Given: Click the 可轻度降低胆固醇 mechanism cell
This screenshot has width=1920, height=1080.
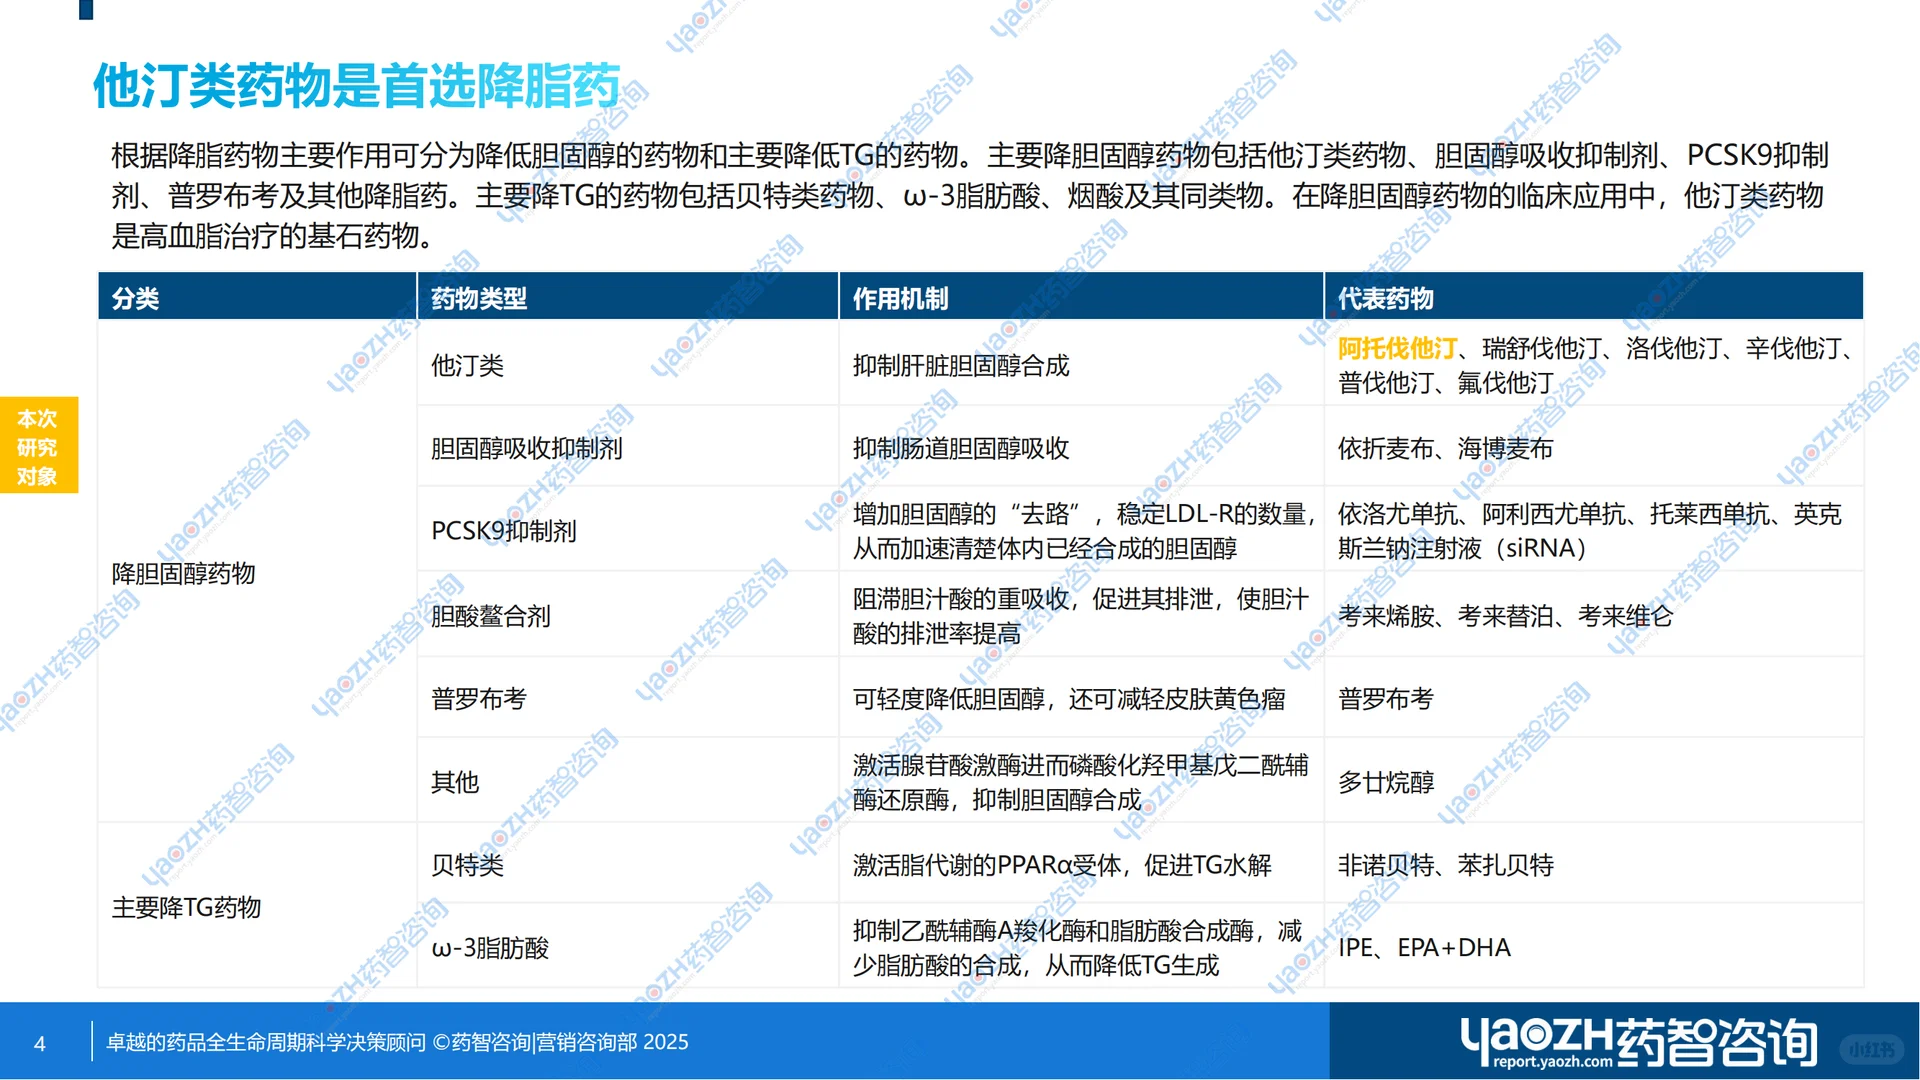Looking at the screenshot, I should 1081,699.
